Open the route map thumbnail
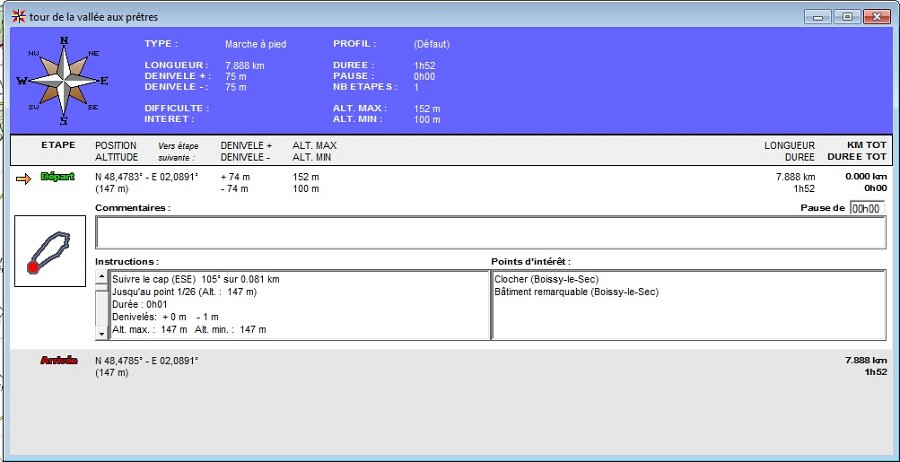Screen dimensions: 900x462 [50, 250]
